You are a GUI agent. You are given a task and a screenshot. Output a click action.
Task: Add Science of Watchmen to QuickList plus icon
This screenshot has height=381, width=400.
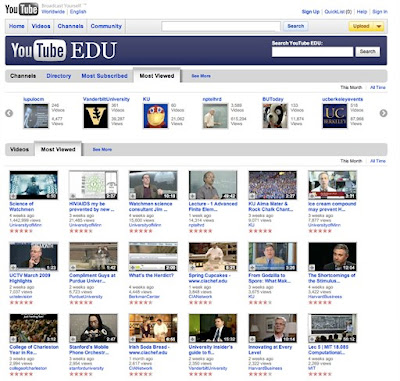pyautogui.click(x=13, y=196)
